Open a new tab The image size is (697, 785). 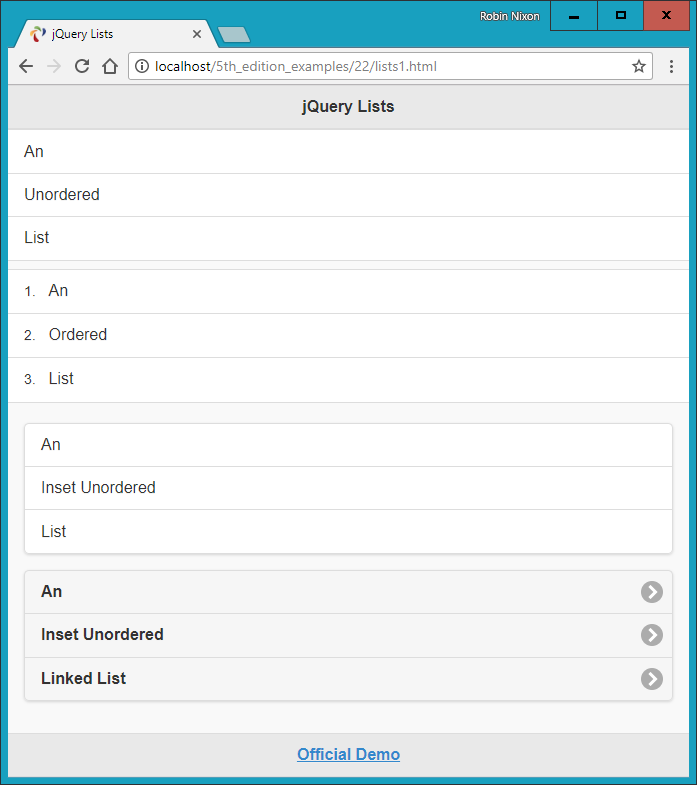[234, 35]
